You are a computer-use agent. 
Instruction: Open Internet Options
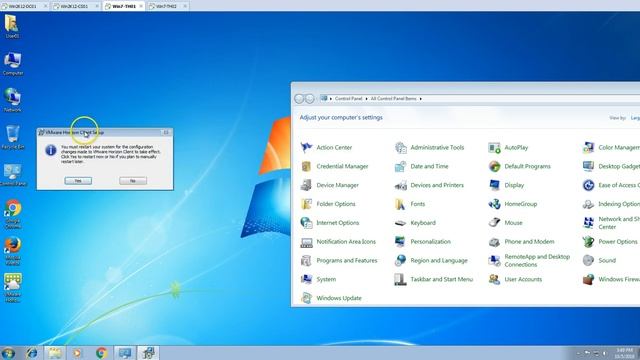[330, 222]
